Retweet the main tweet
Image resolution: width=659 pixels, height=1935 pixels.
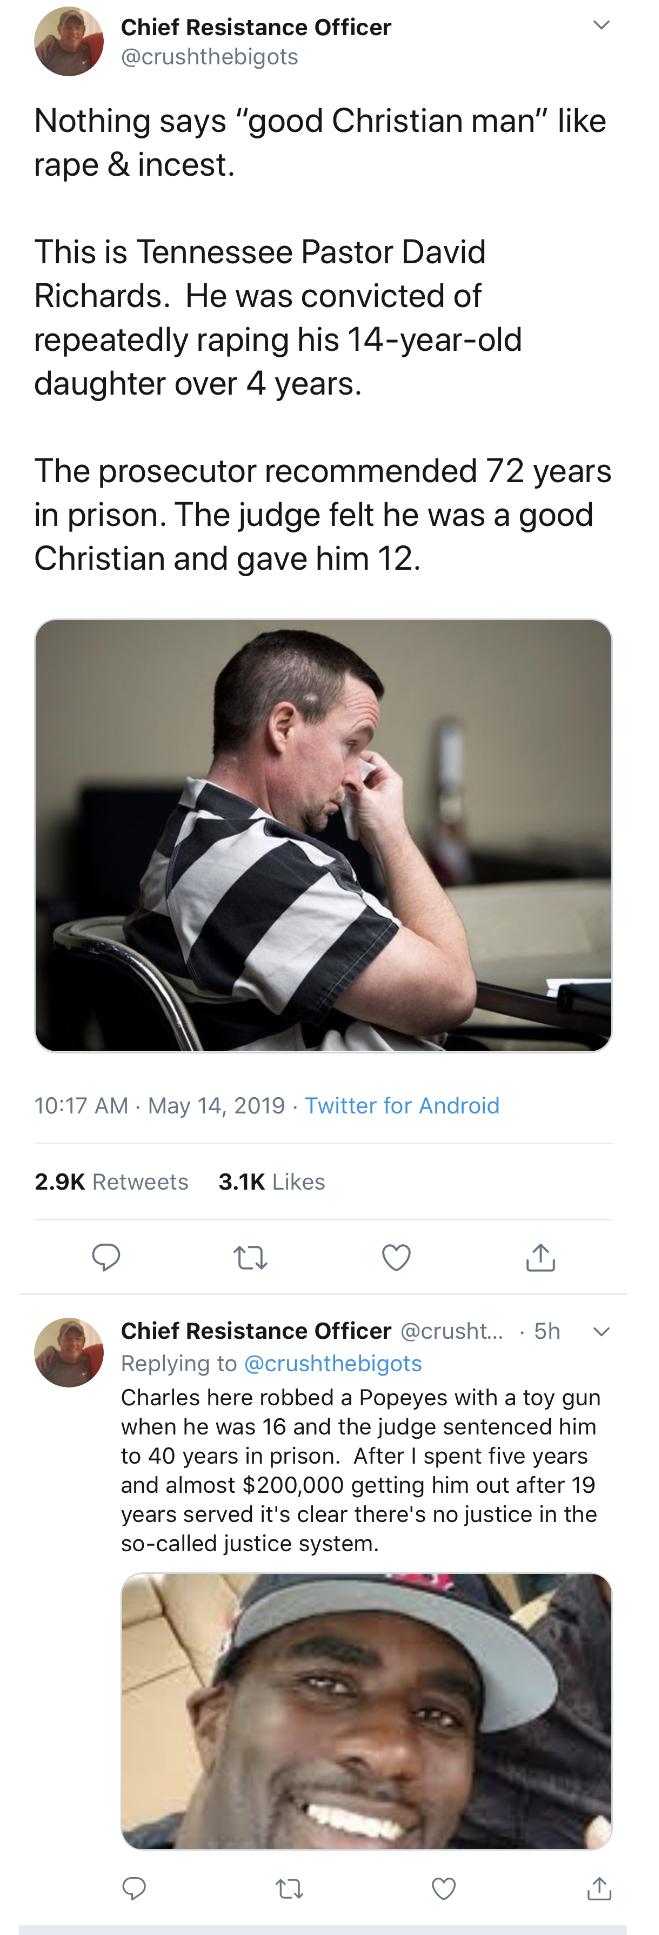click(x=251, y=1257)
